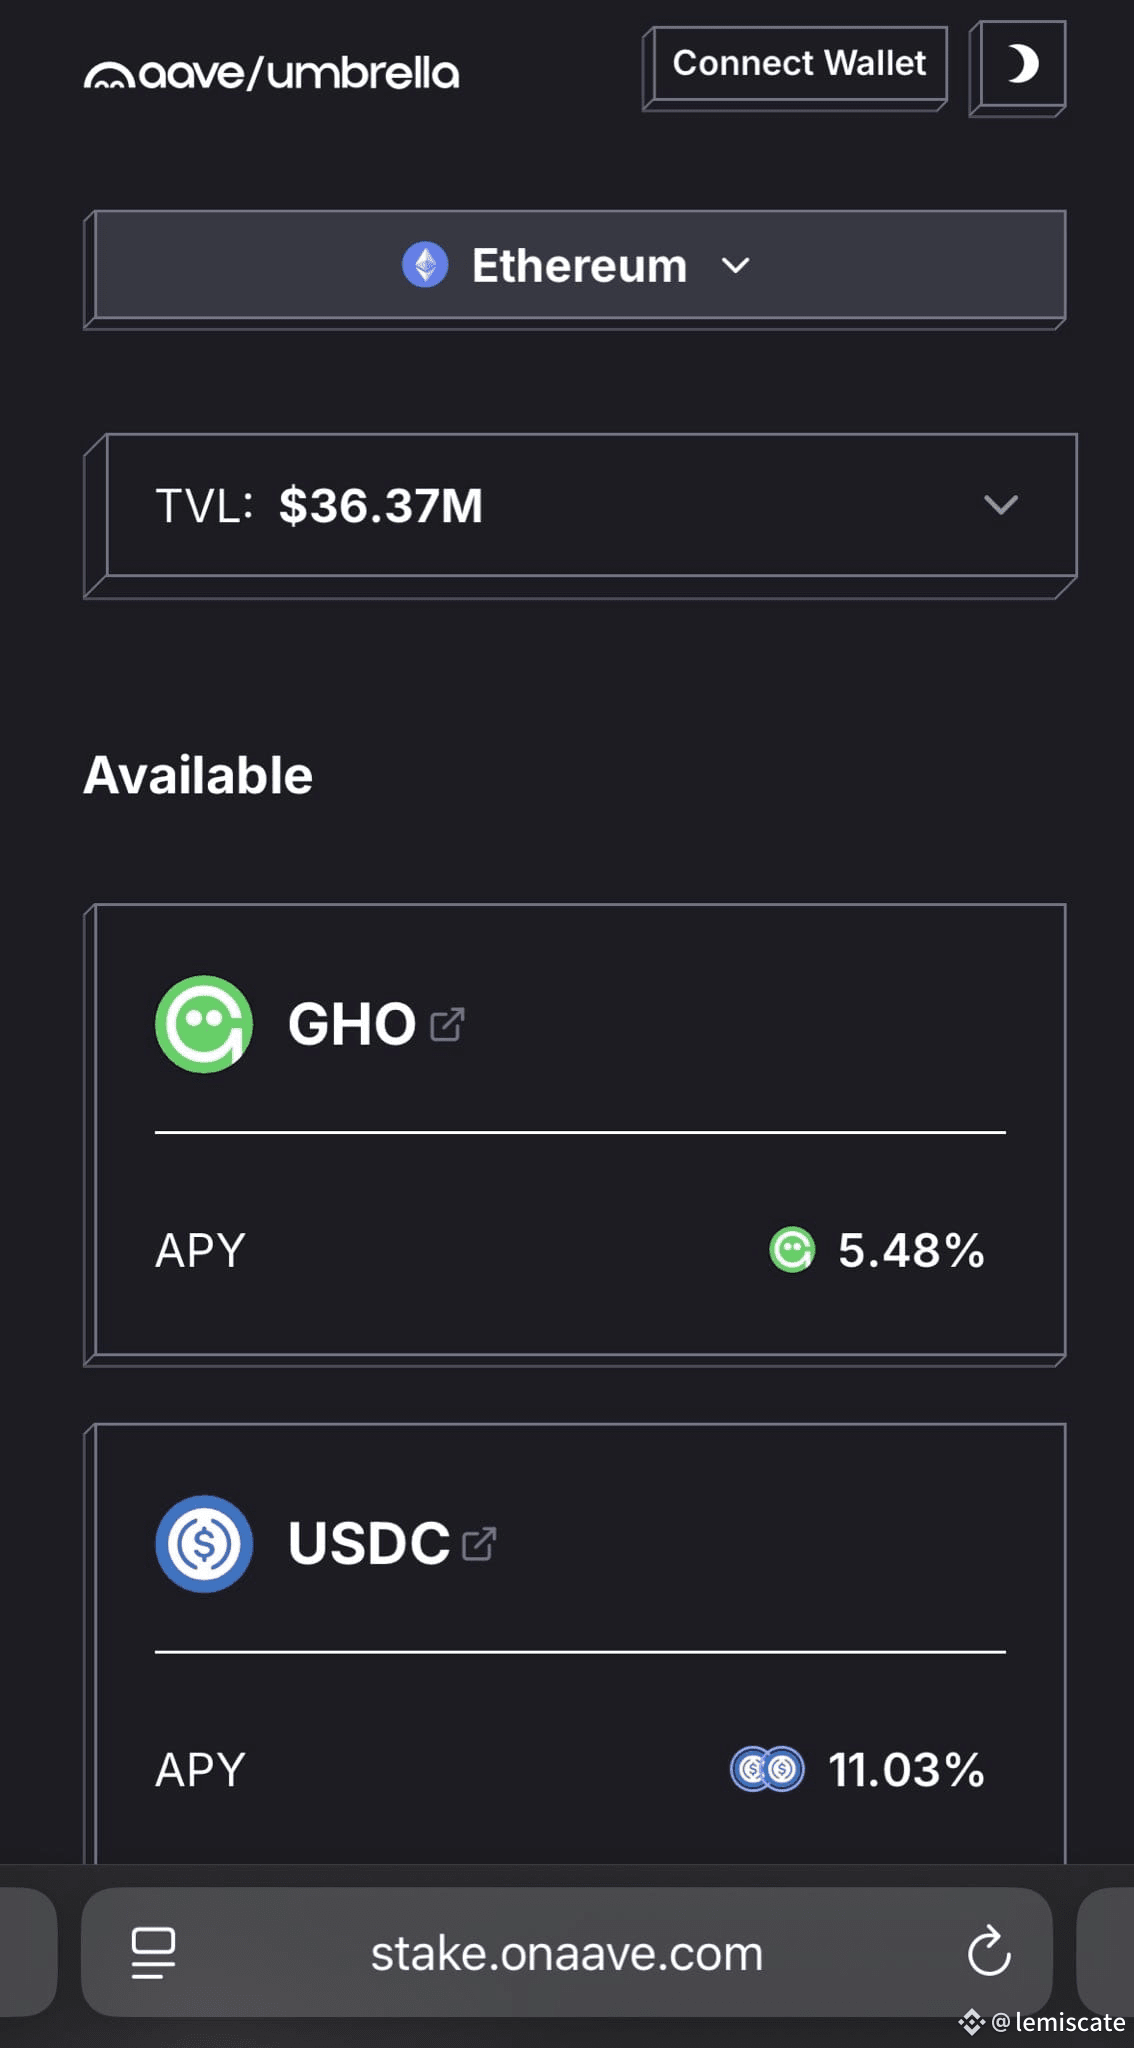Open browser page settings icon in address bar
The height and width of the screenshot is (2048, 1134).
pyautogui.click(x=153, y=1952)
